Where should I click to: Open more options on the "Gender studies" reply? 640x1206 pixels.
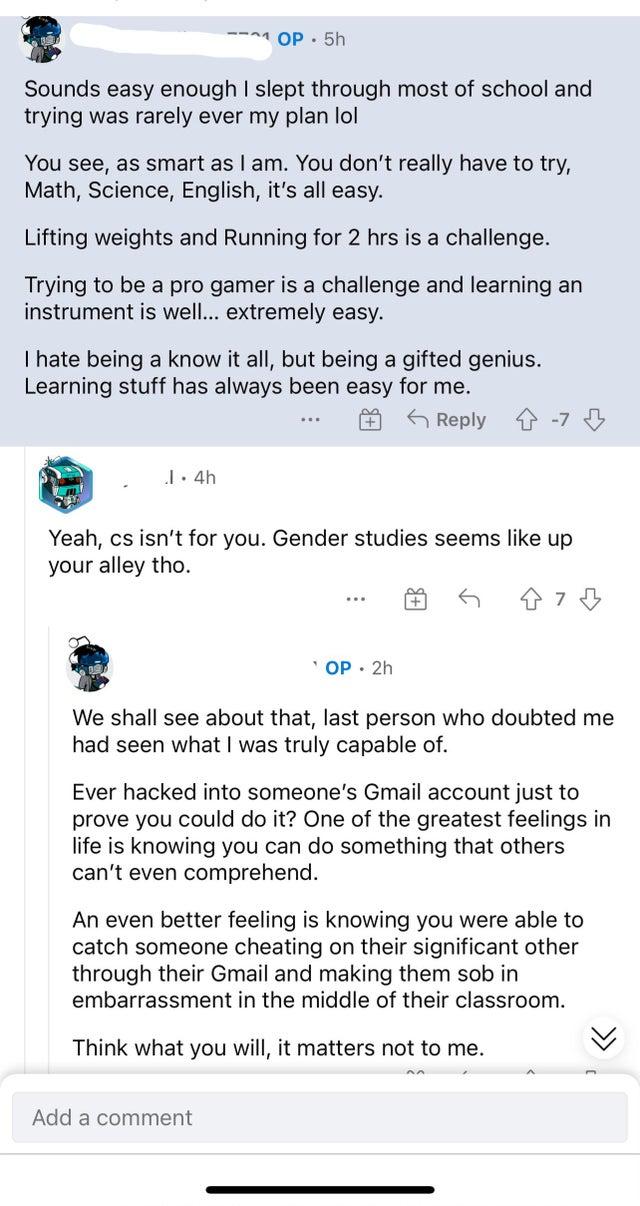[x=357, y=597]
